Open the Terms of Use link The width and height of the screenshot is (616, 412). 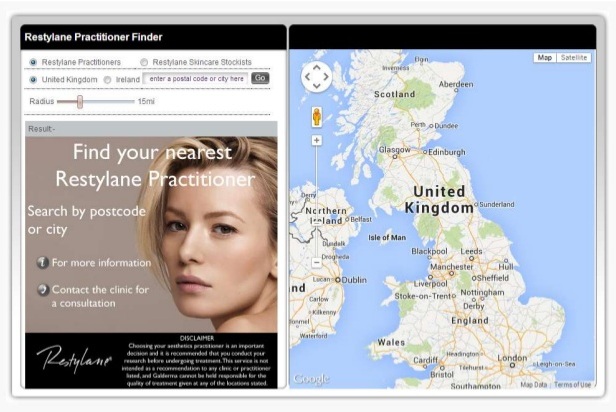click(x=572, y=385)
